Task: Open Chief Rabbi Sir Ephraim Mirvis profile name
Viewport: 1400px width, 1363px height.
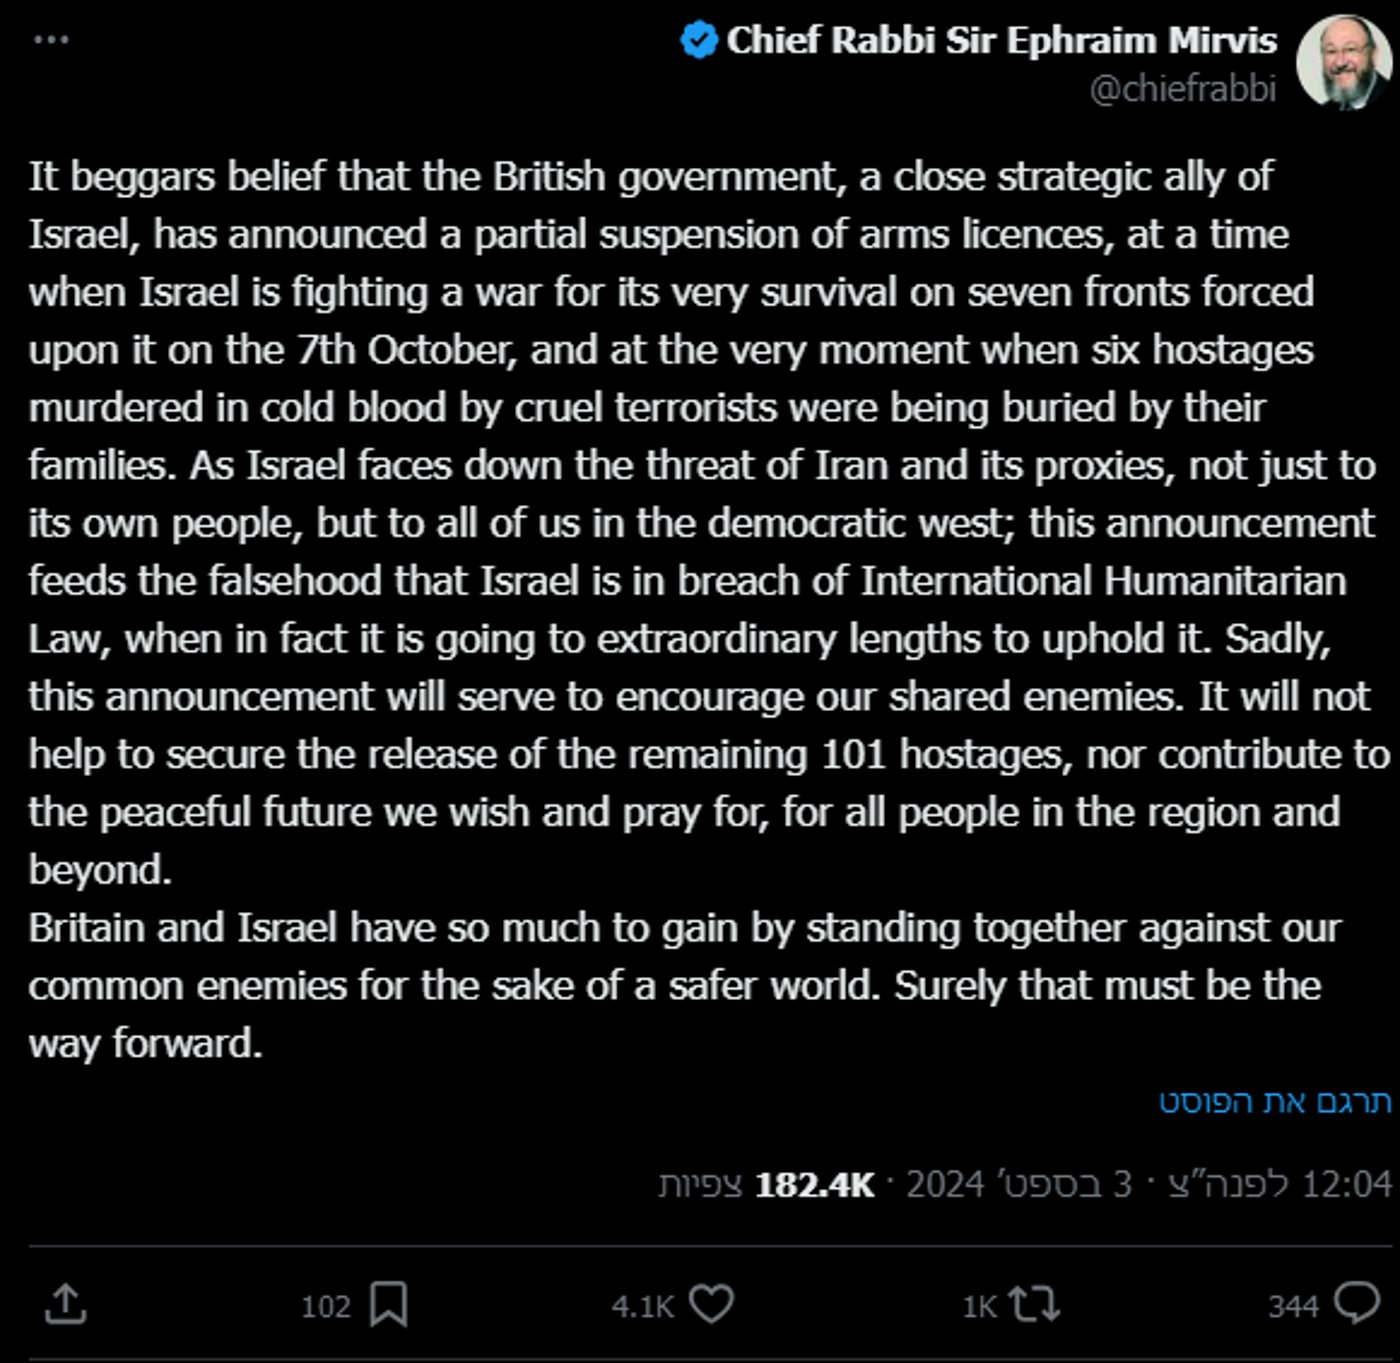Action: click(1002, 41)
